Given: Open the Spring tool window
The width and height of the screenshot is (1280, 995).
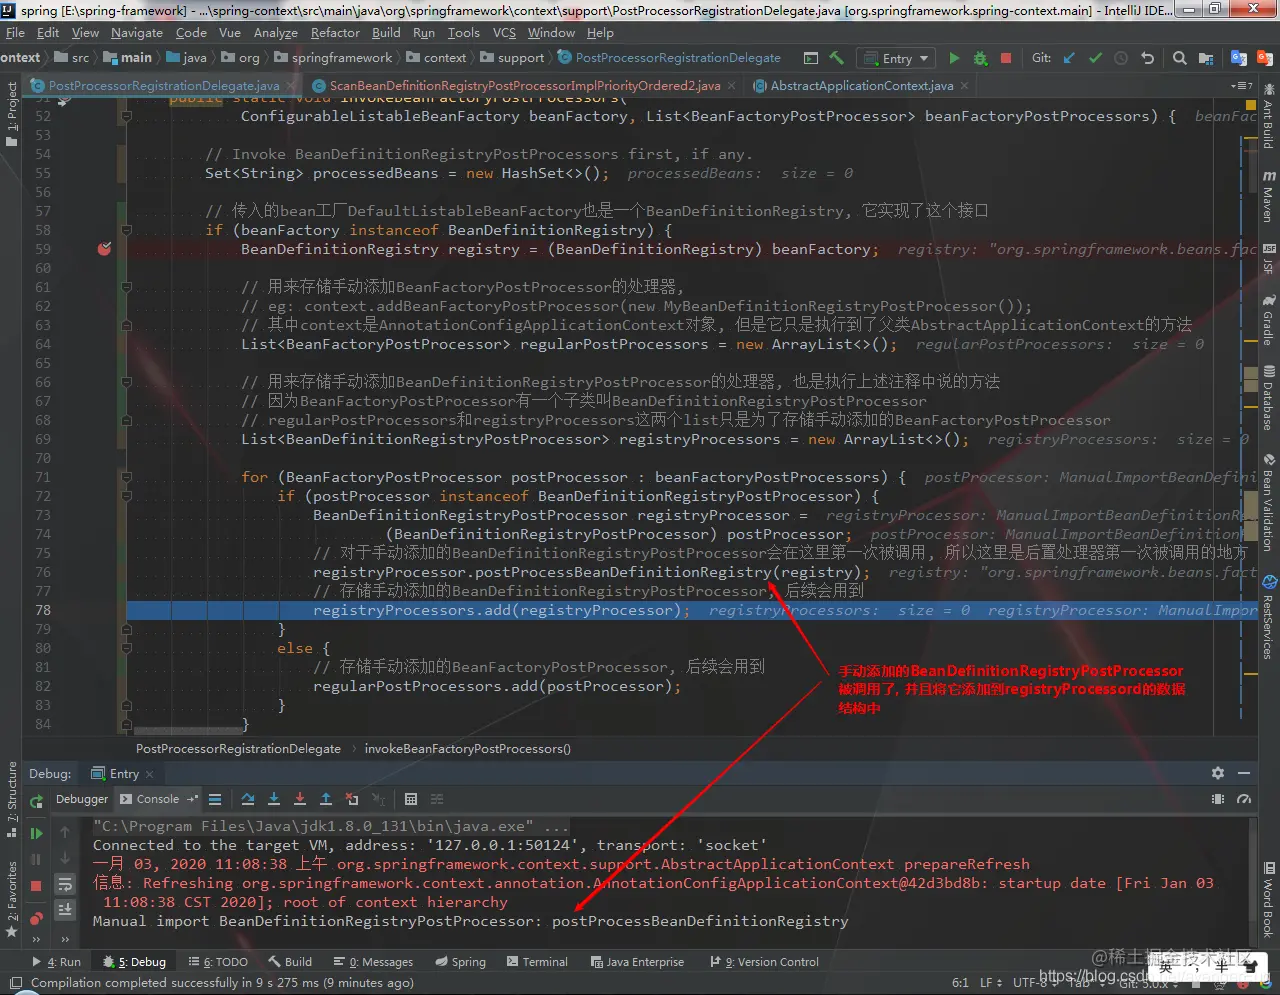Looking at the screenshot, I should click(460, 962).
